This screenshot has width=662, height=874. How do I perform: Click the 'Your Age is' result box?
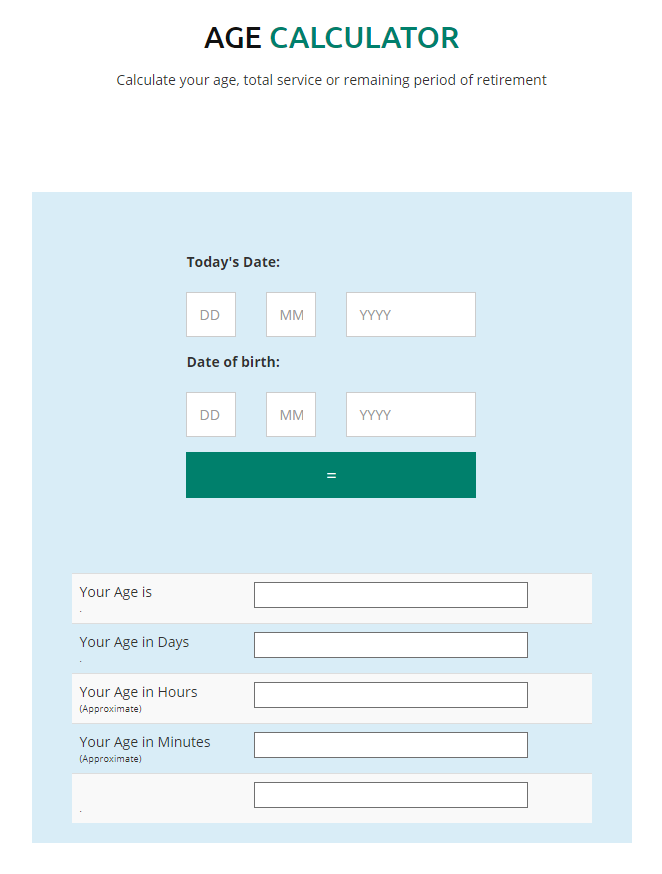click(390, 595)
